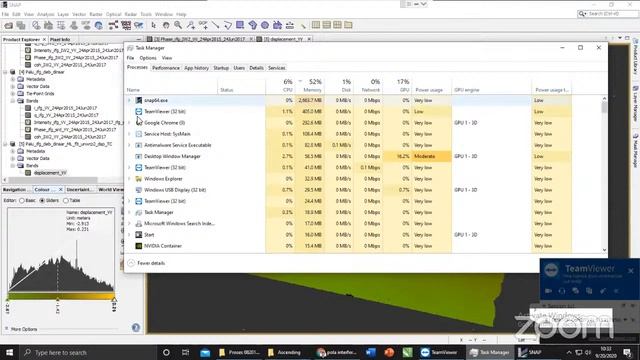Open the Startup tab
Screen dimensions: 640x360
[221, 68]
